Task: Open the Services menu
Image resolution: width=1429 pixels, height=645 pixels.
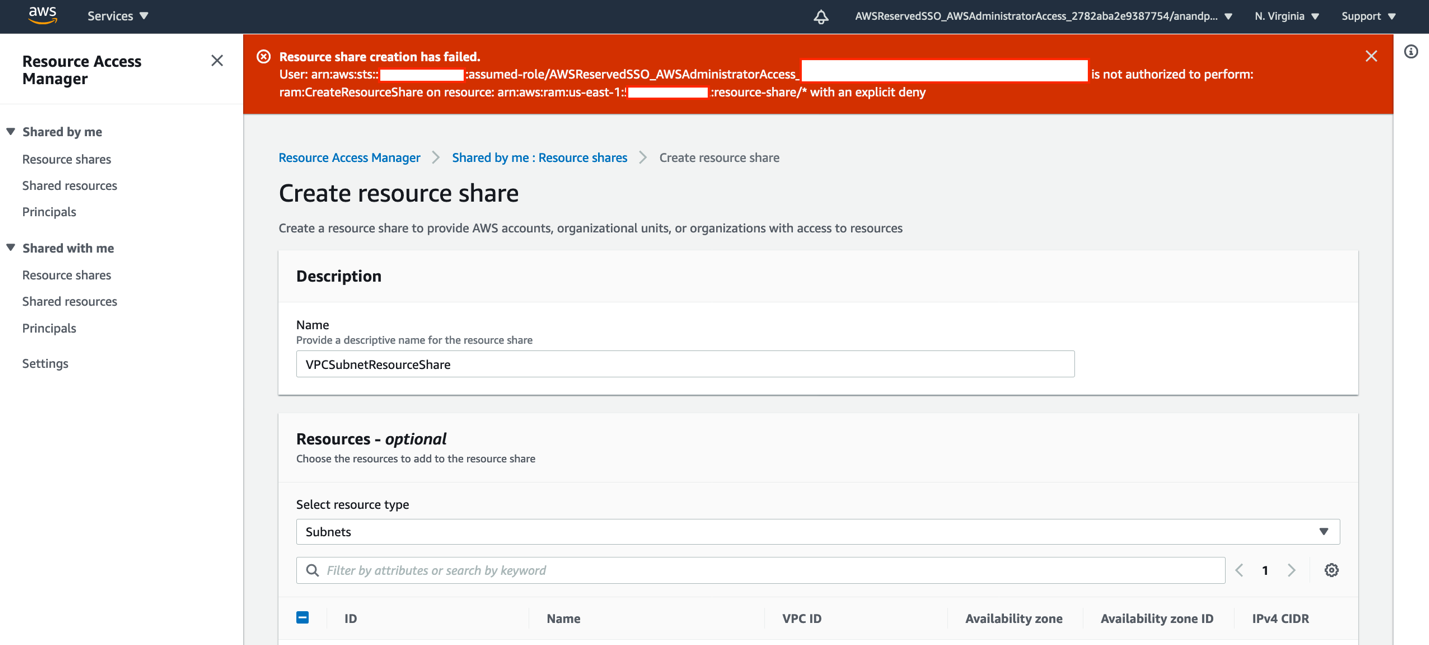Action: pyautogui.click(x=117, y=16)
